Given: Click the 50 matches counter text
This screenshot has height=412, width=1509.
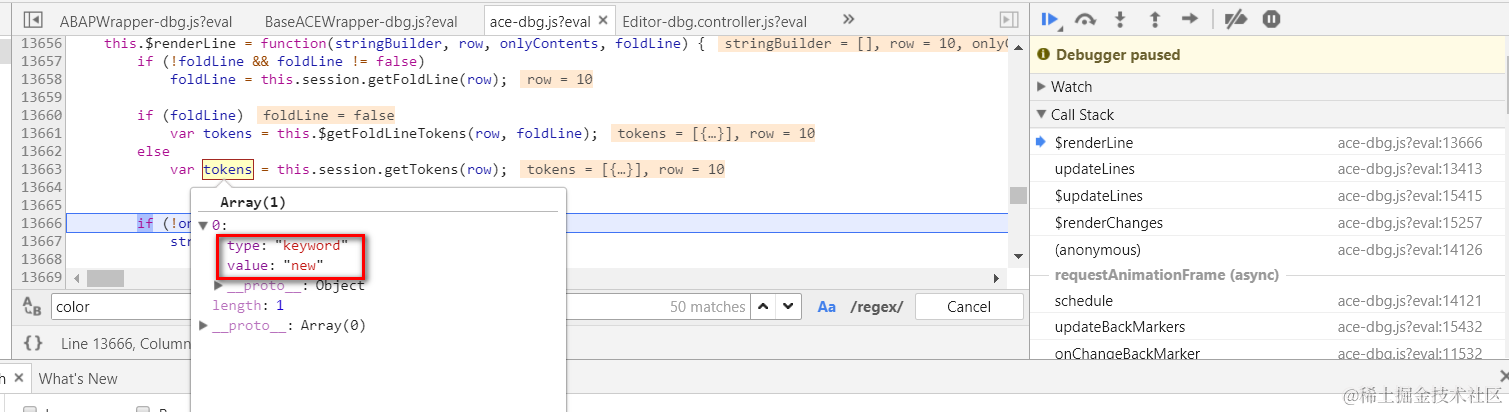Looking at the screenshot, I should (707, 307).
